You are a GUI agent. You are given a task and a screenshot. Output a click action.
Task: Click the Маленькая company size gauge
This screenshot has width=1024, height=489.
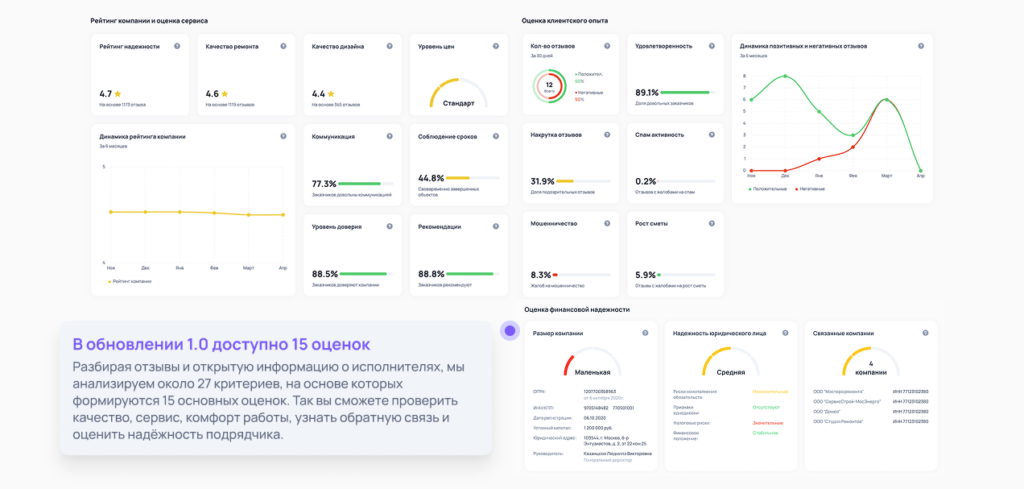point(592,362)
